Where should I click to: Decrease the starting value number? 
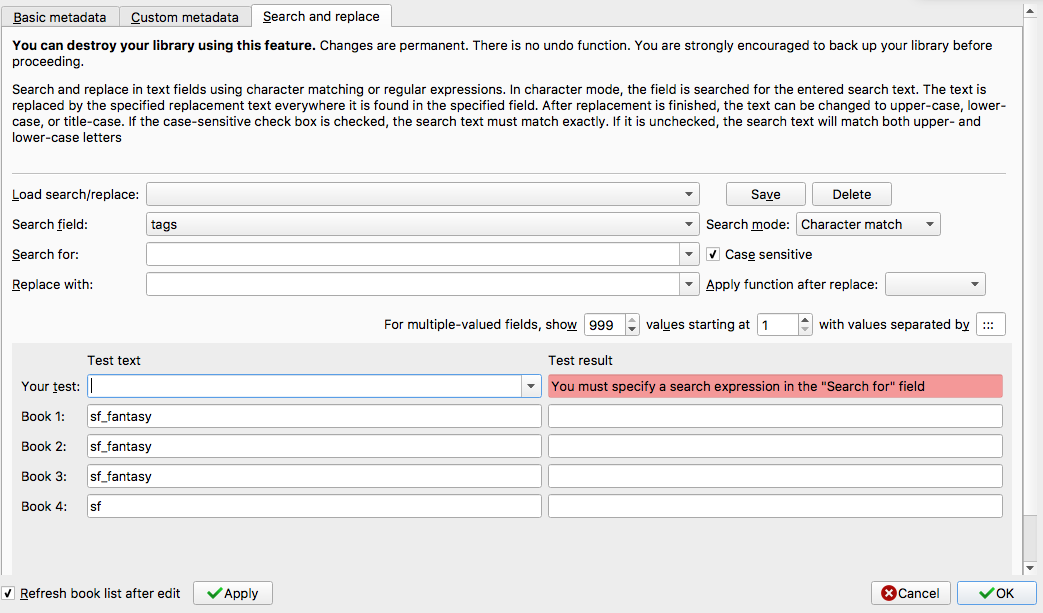click(806, 330)
